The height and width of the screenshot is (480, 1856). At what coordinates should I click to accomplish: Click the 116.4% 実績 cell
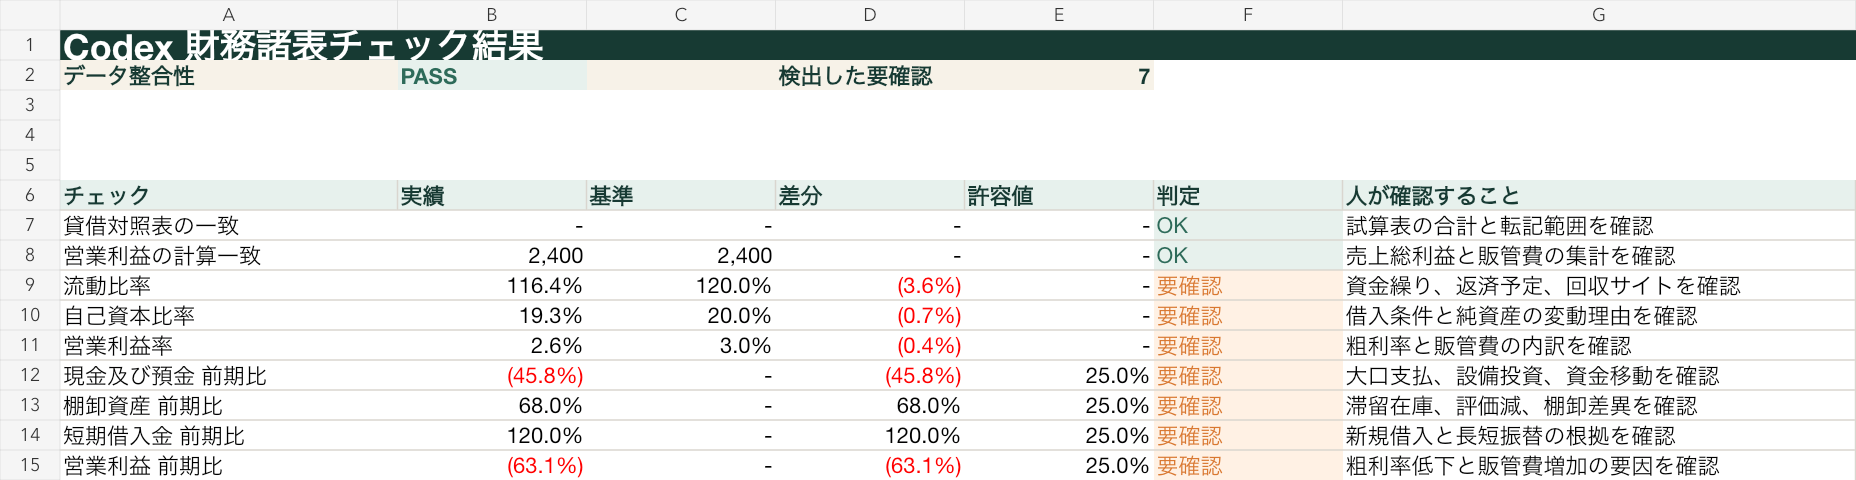(492, 285)
